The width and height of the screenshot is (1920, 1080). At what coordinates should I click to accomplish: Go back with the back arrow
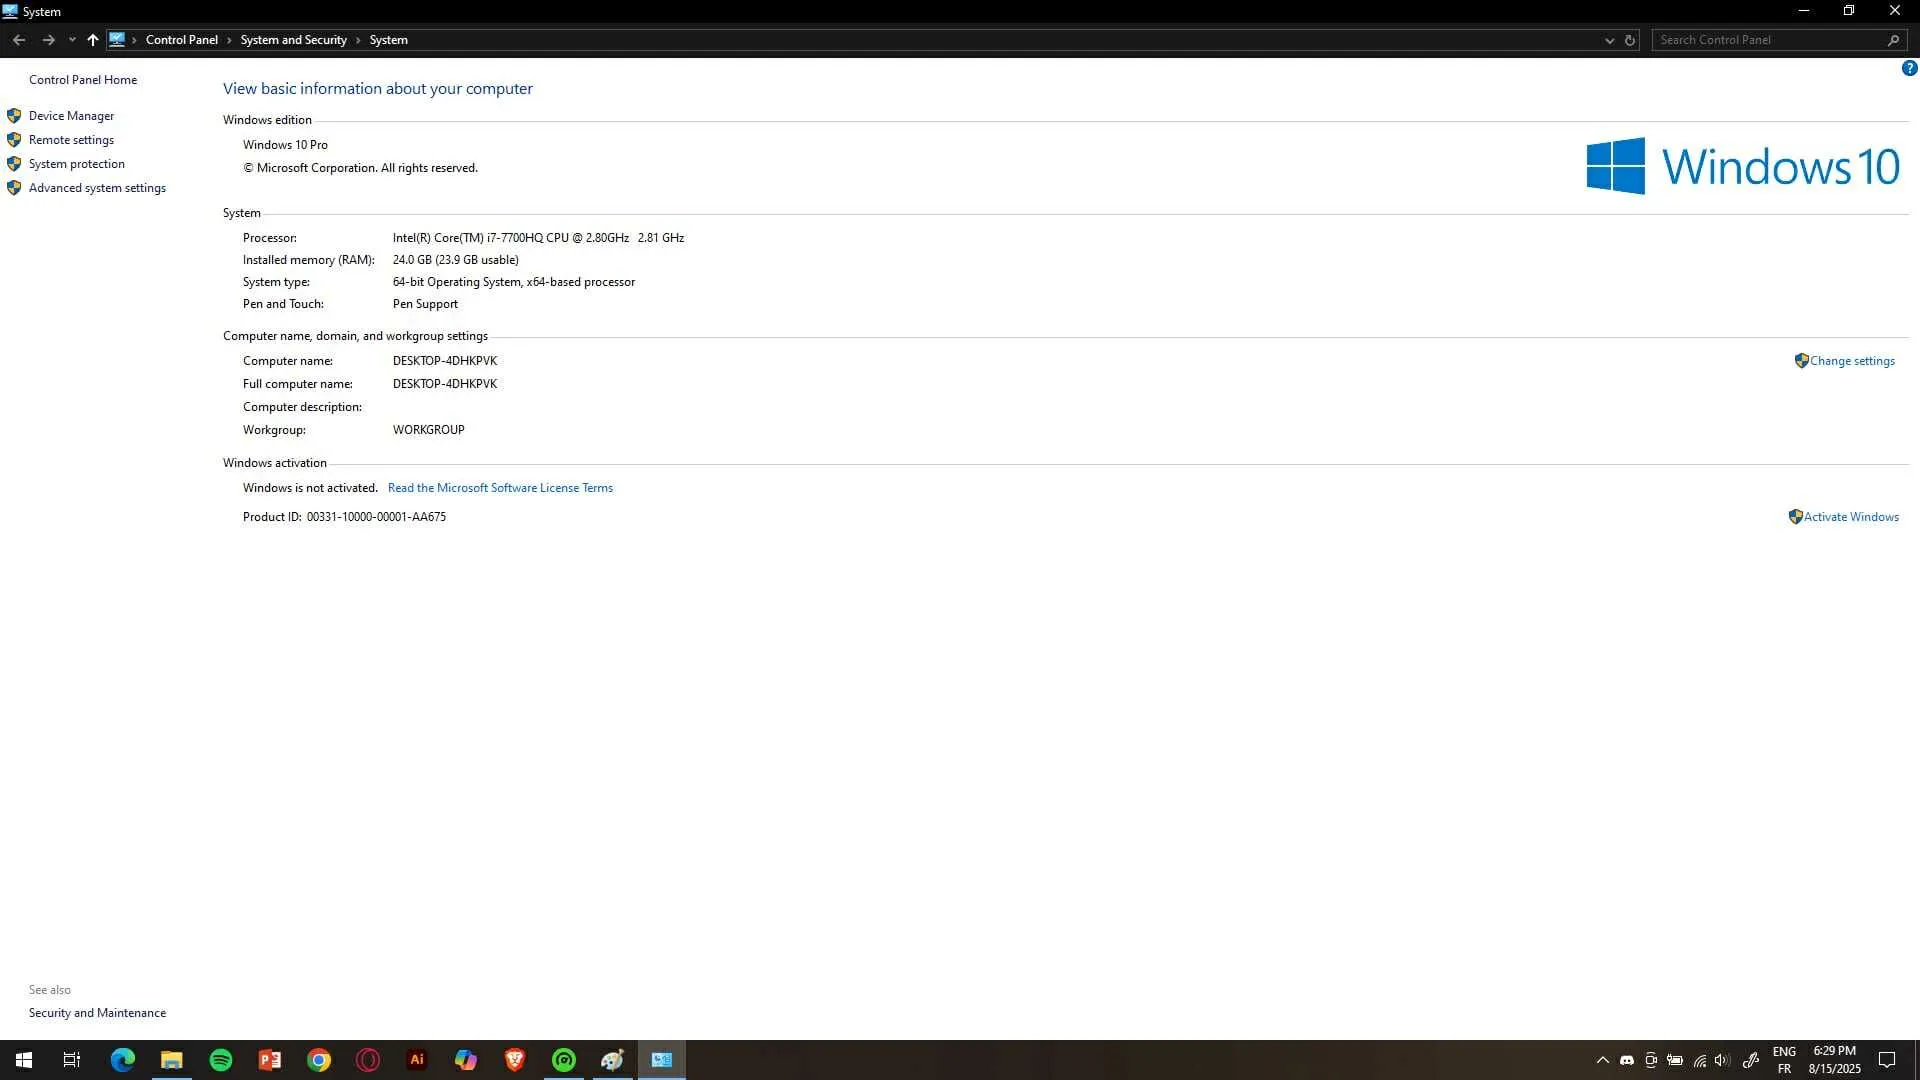[x=19, y=40]
